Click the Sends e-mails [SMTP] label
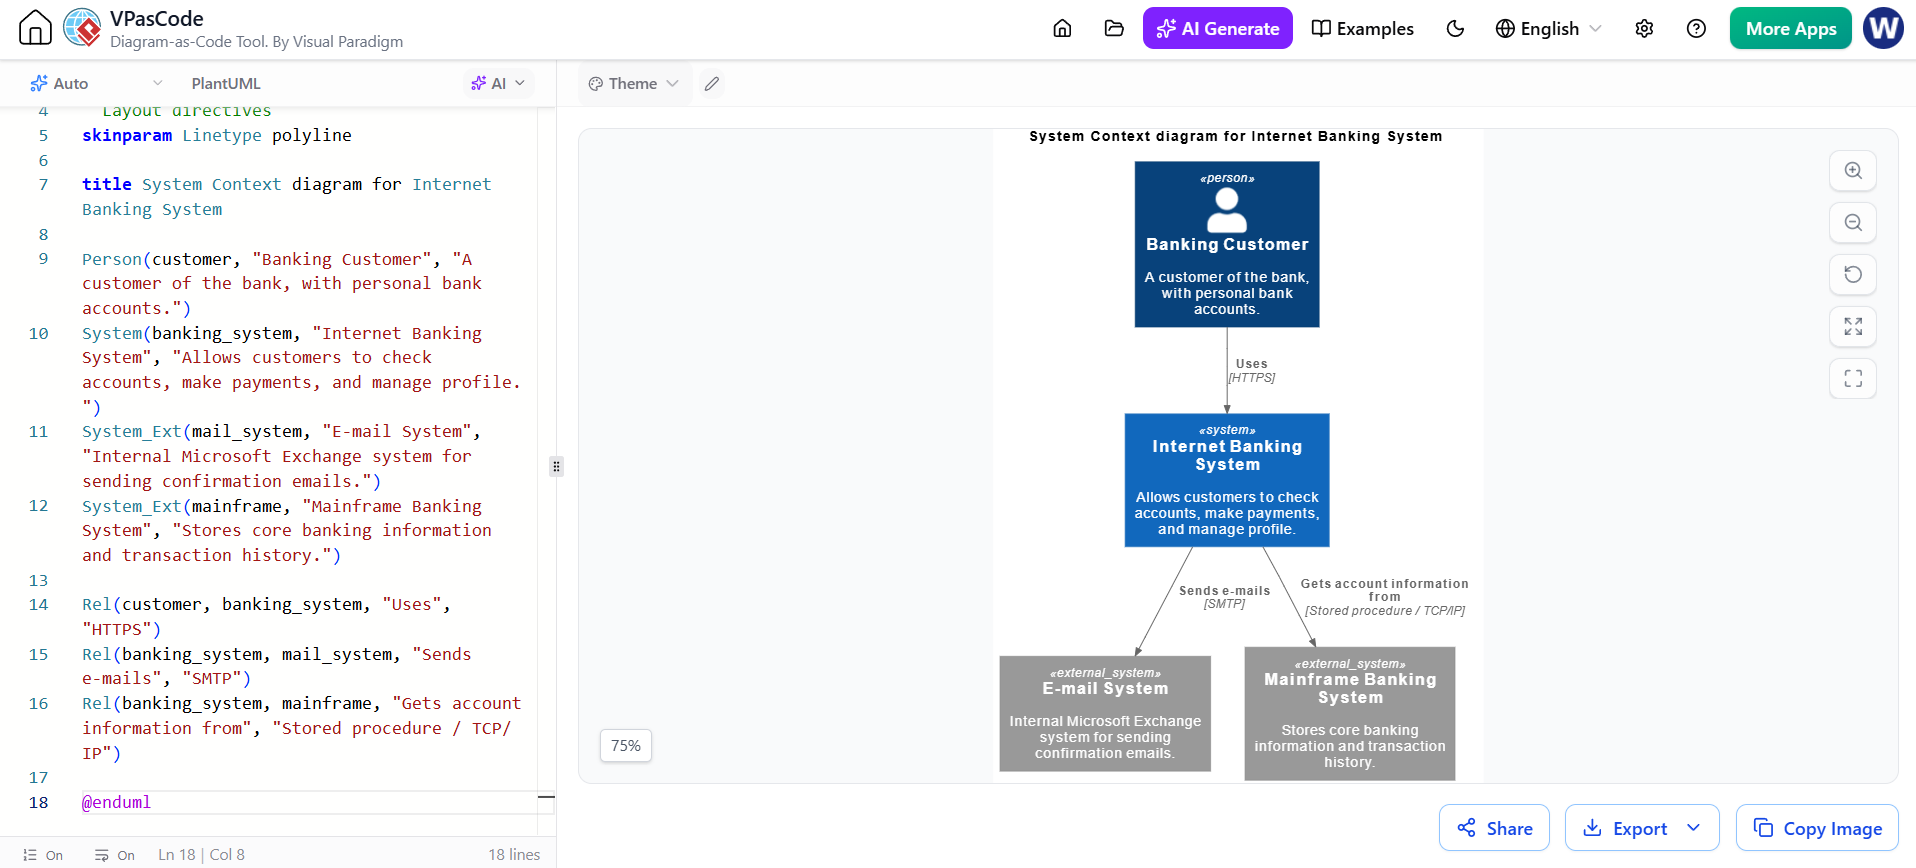The height and width of the screenshot is (868, 1916). tap(1224, 597)
